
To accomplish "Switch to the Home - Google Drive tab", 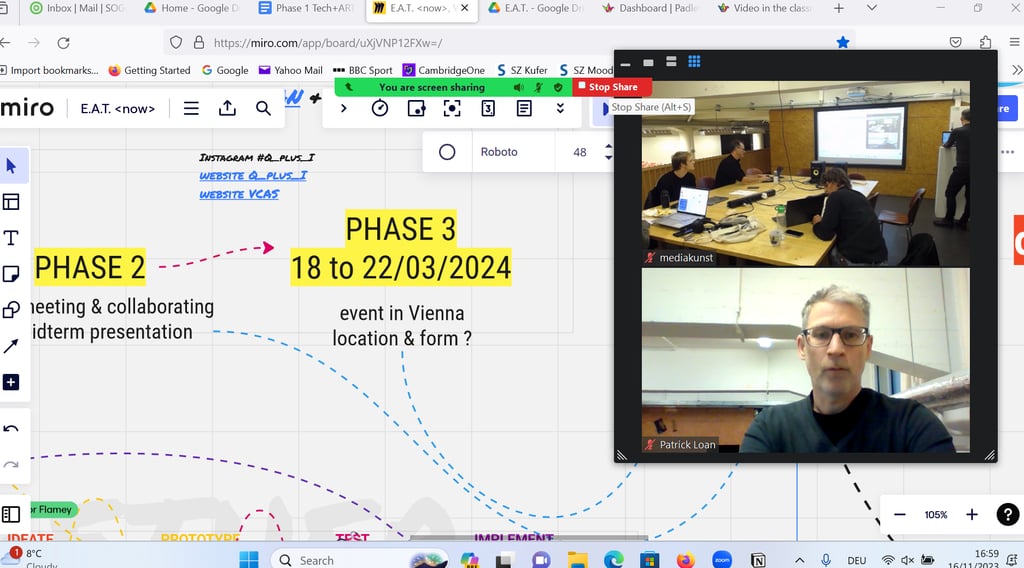I will [192, 8].
